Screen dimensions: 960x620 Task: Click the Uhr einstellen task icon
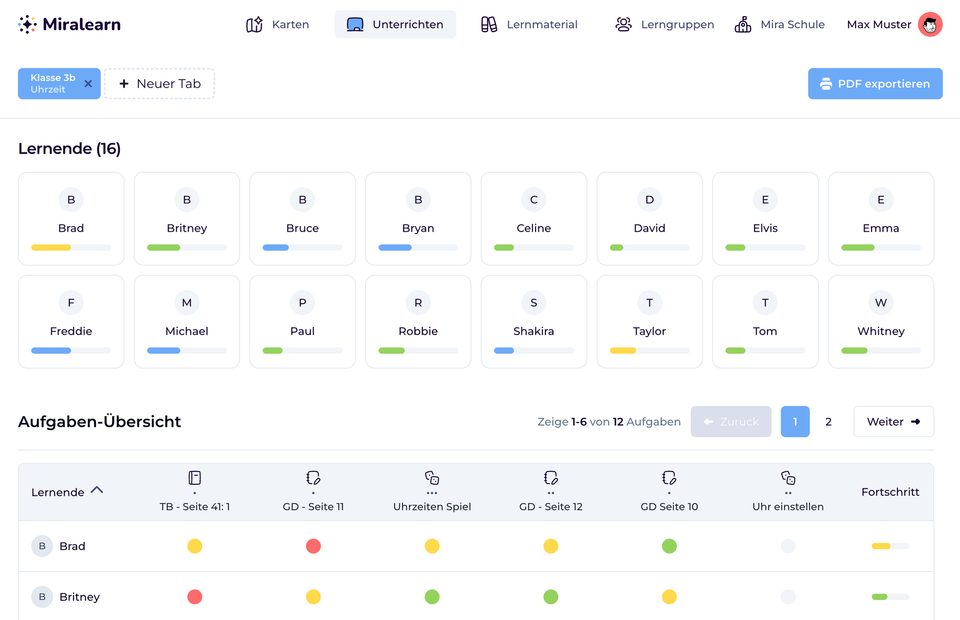[x=788, y=478]
